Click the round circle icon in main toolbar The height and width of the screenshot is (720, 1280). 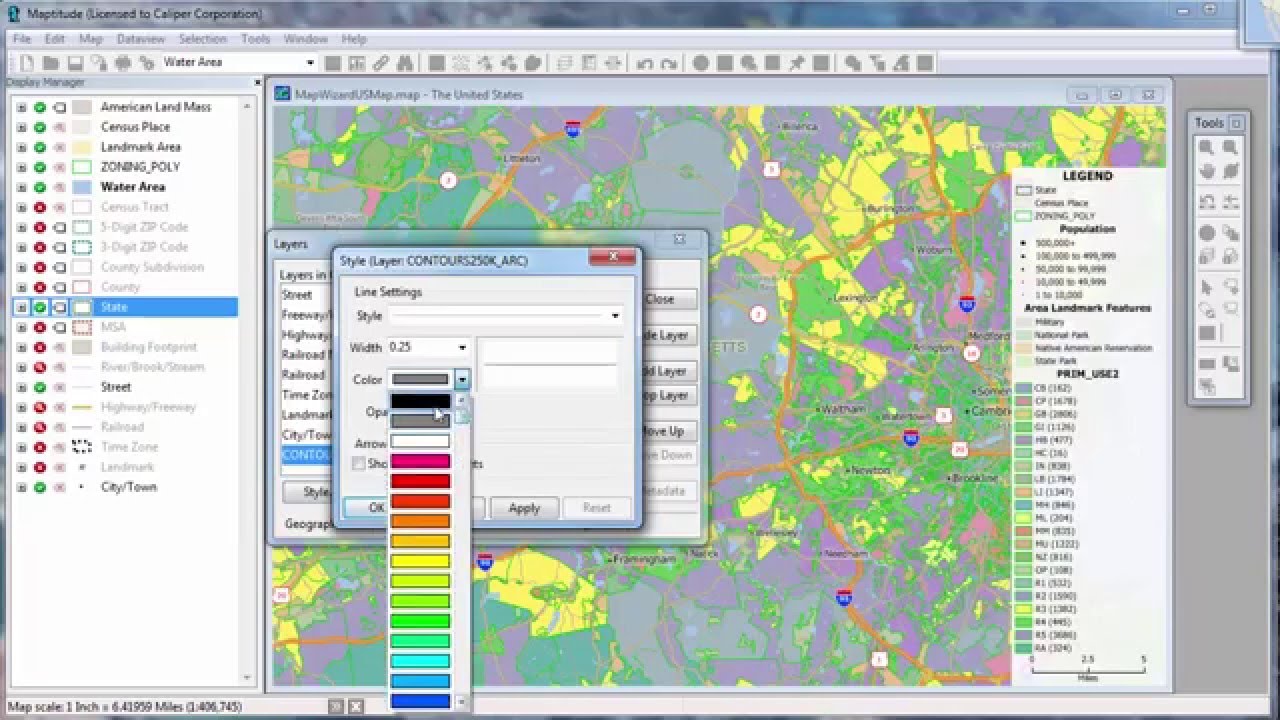coord(701,63)
